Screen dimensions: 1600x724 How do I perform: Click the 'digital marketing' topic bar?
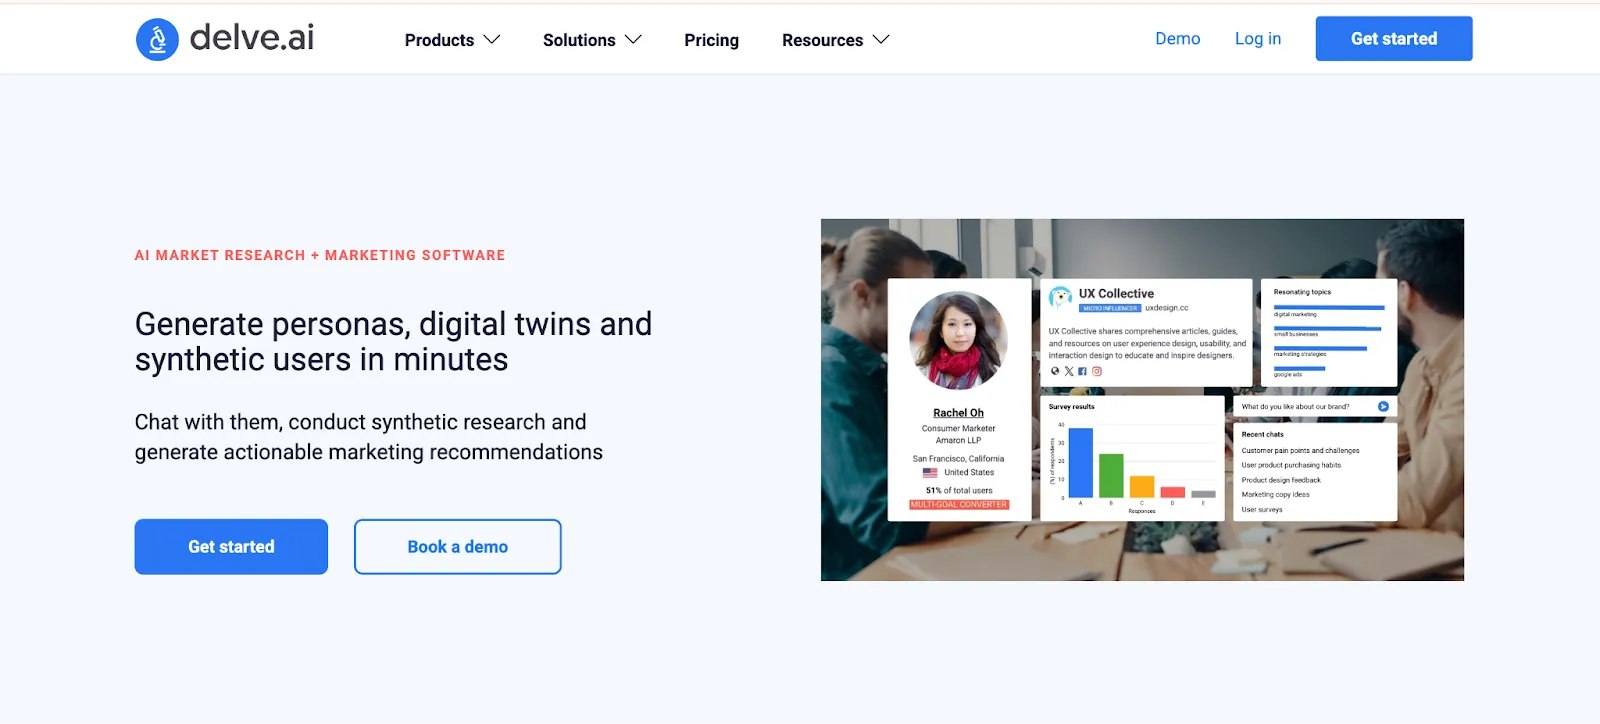(x=1329, y=308)
